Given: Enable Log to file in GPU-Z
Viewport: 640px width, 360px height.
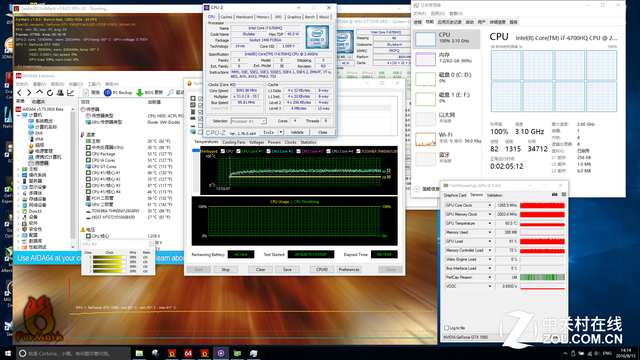Looking at the screenshot, I should (447, 328).
